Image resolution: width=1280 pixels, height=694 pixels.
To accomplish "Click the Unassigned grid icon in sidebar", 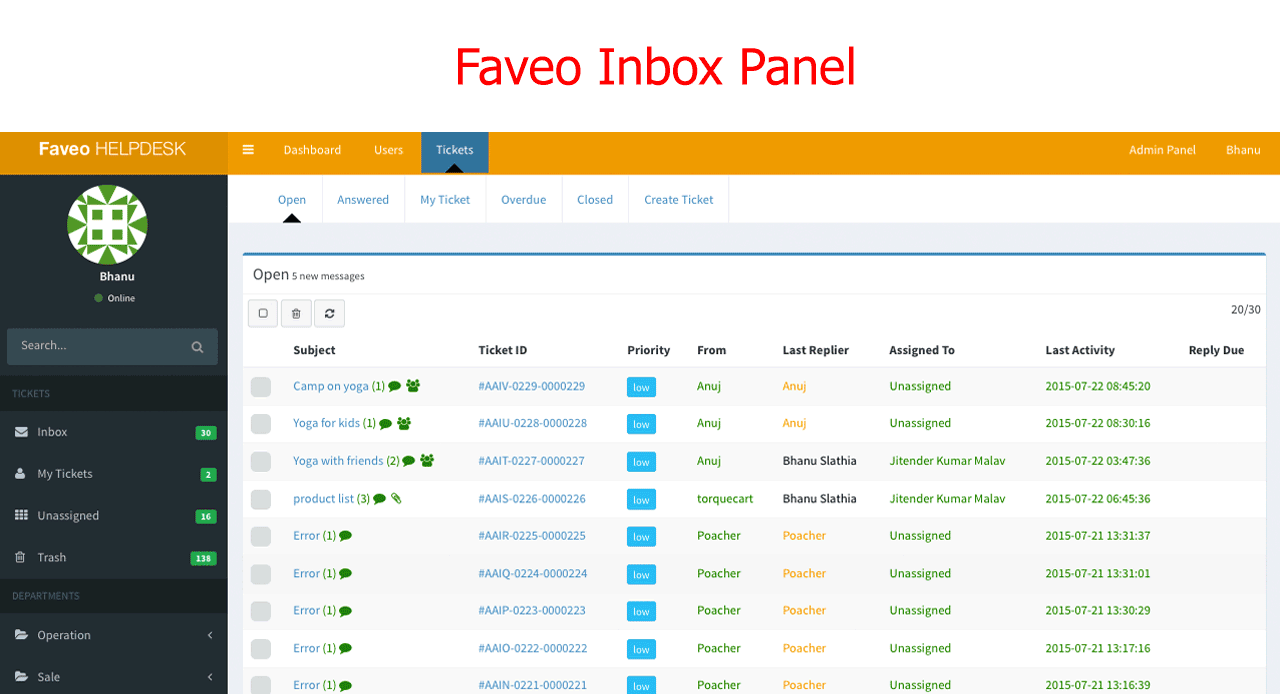I will coord(21,515).
